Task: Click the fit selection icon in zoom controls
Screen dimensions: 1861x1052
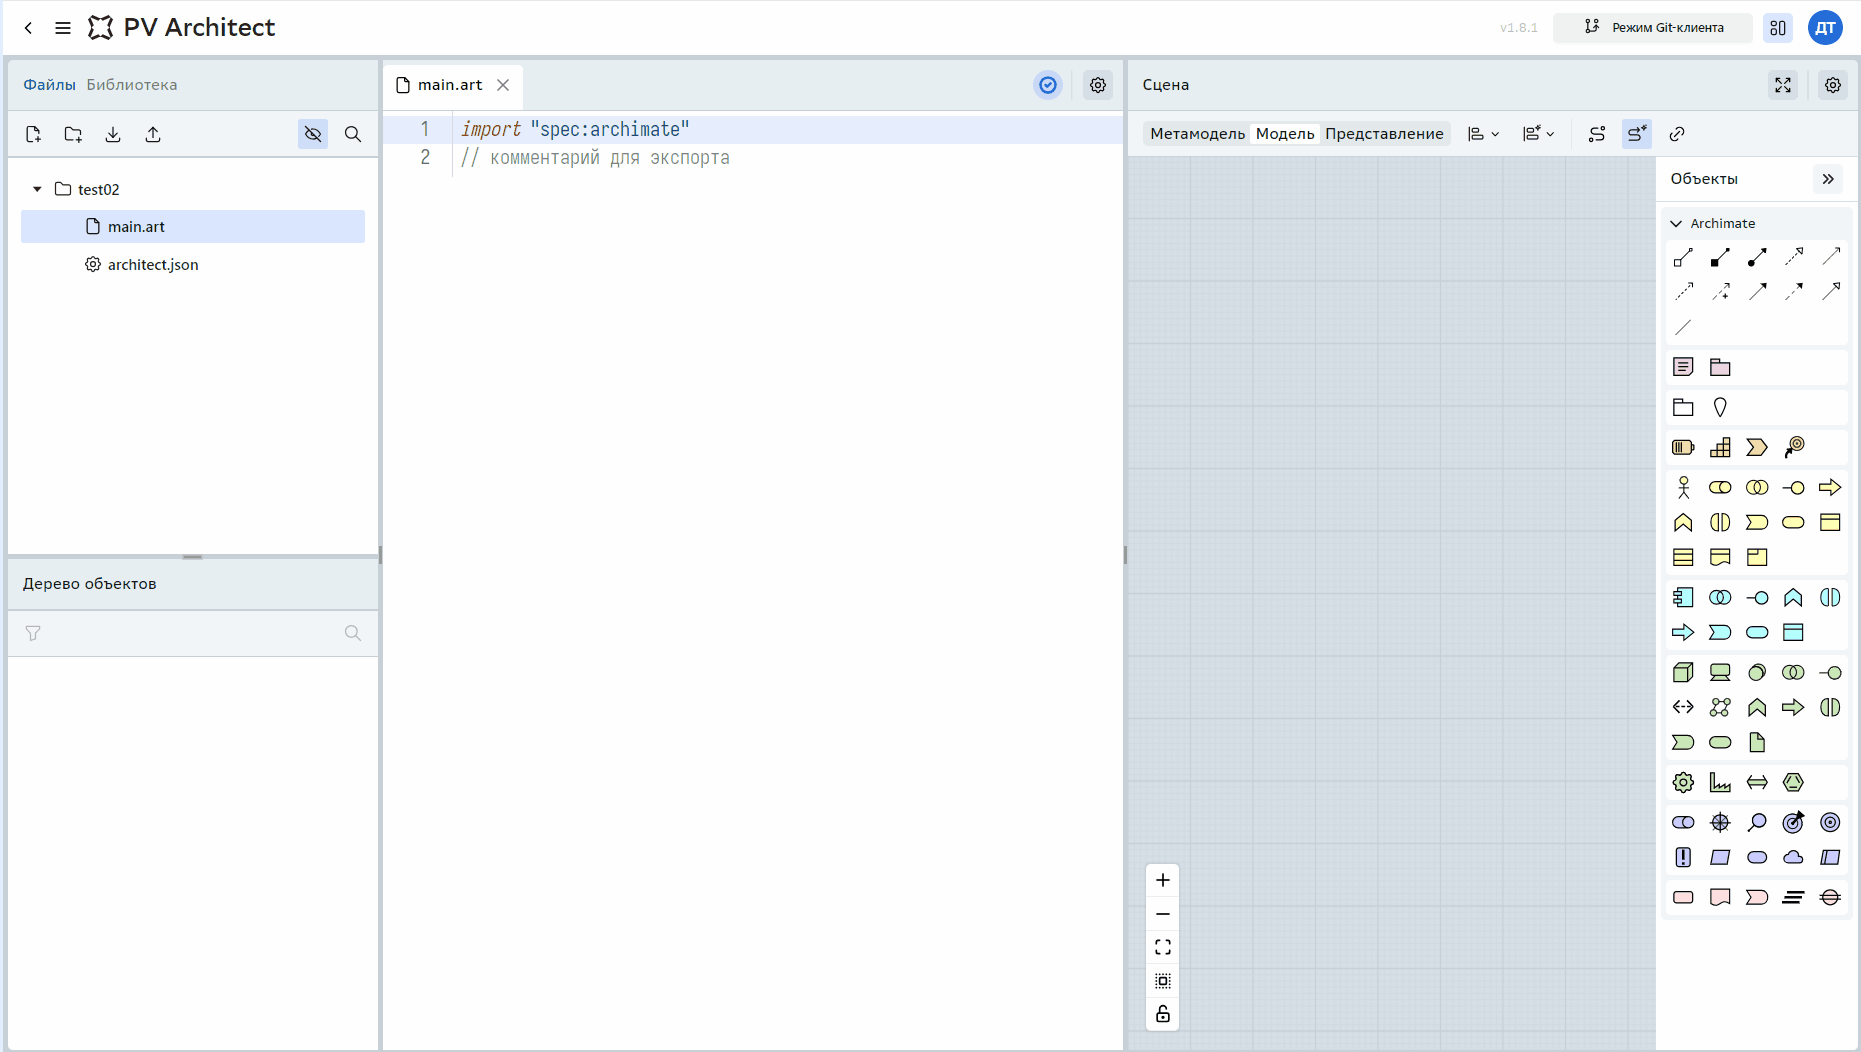Action: [1163, 981]
